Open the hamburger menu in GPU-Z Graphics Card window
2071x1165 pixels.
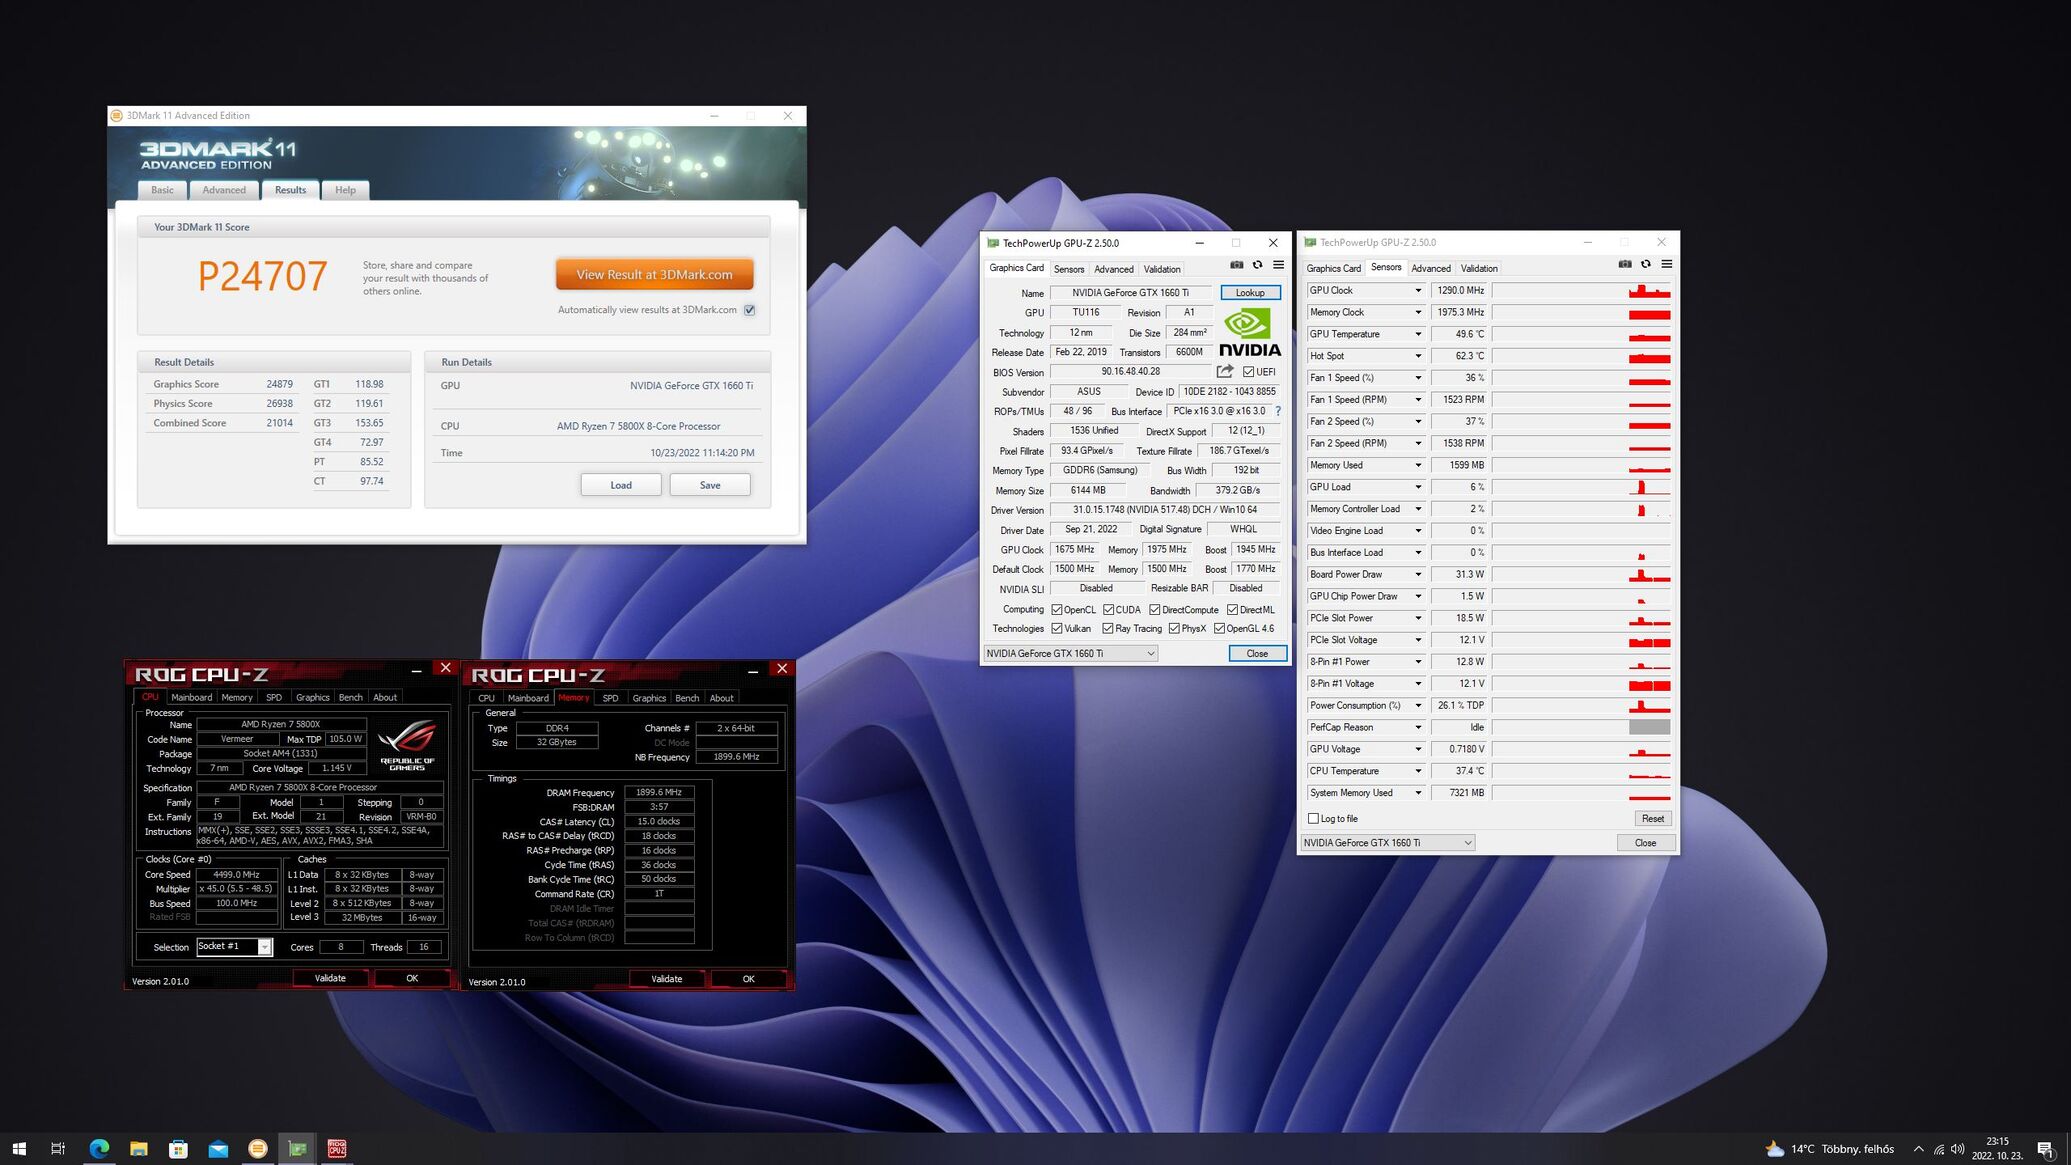pyautogui.click(x=1278, y=265)
